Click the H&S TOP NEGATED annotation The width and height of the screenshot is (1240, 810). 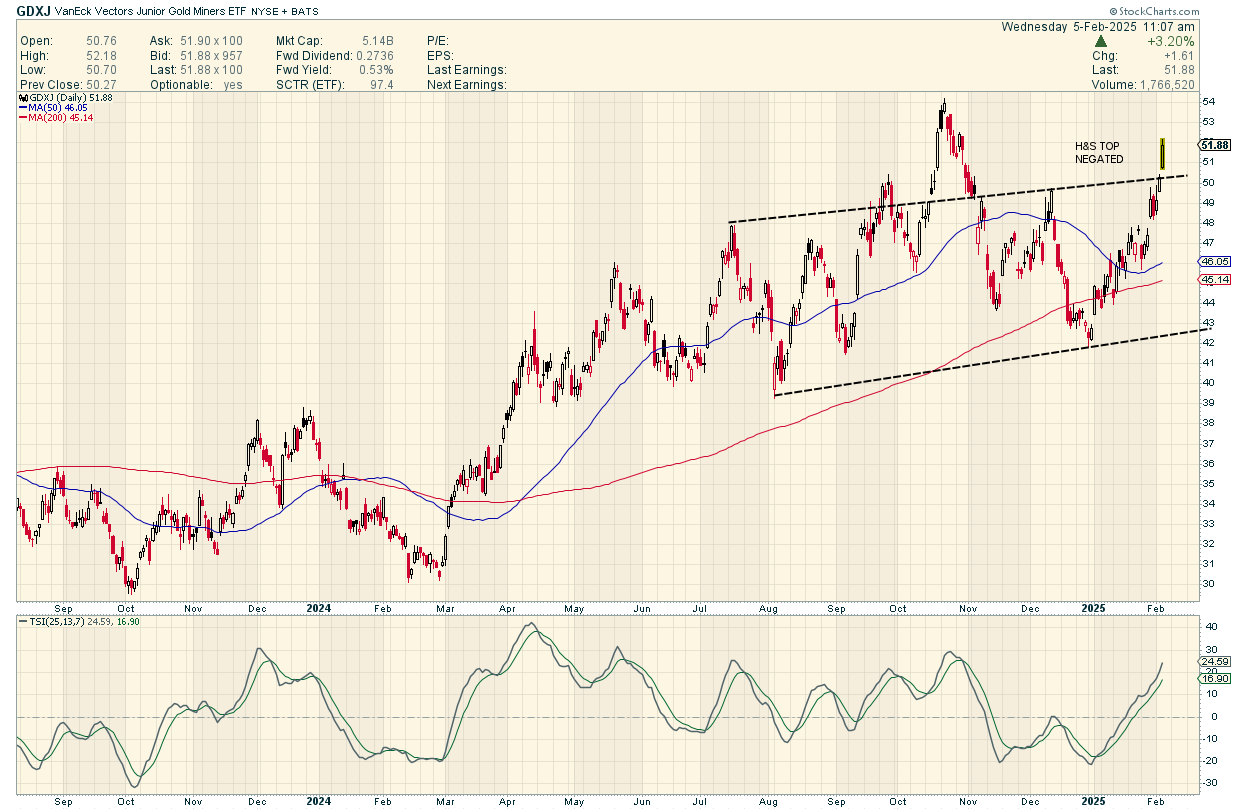(1099, 152)
